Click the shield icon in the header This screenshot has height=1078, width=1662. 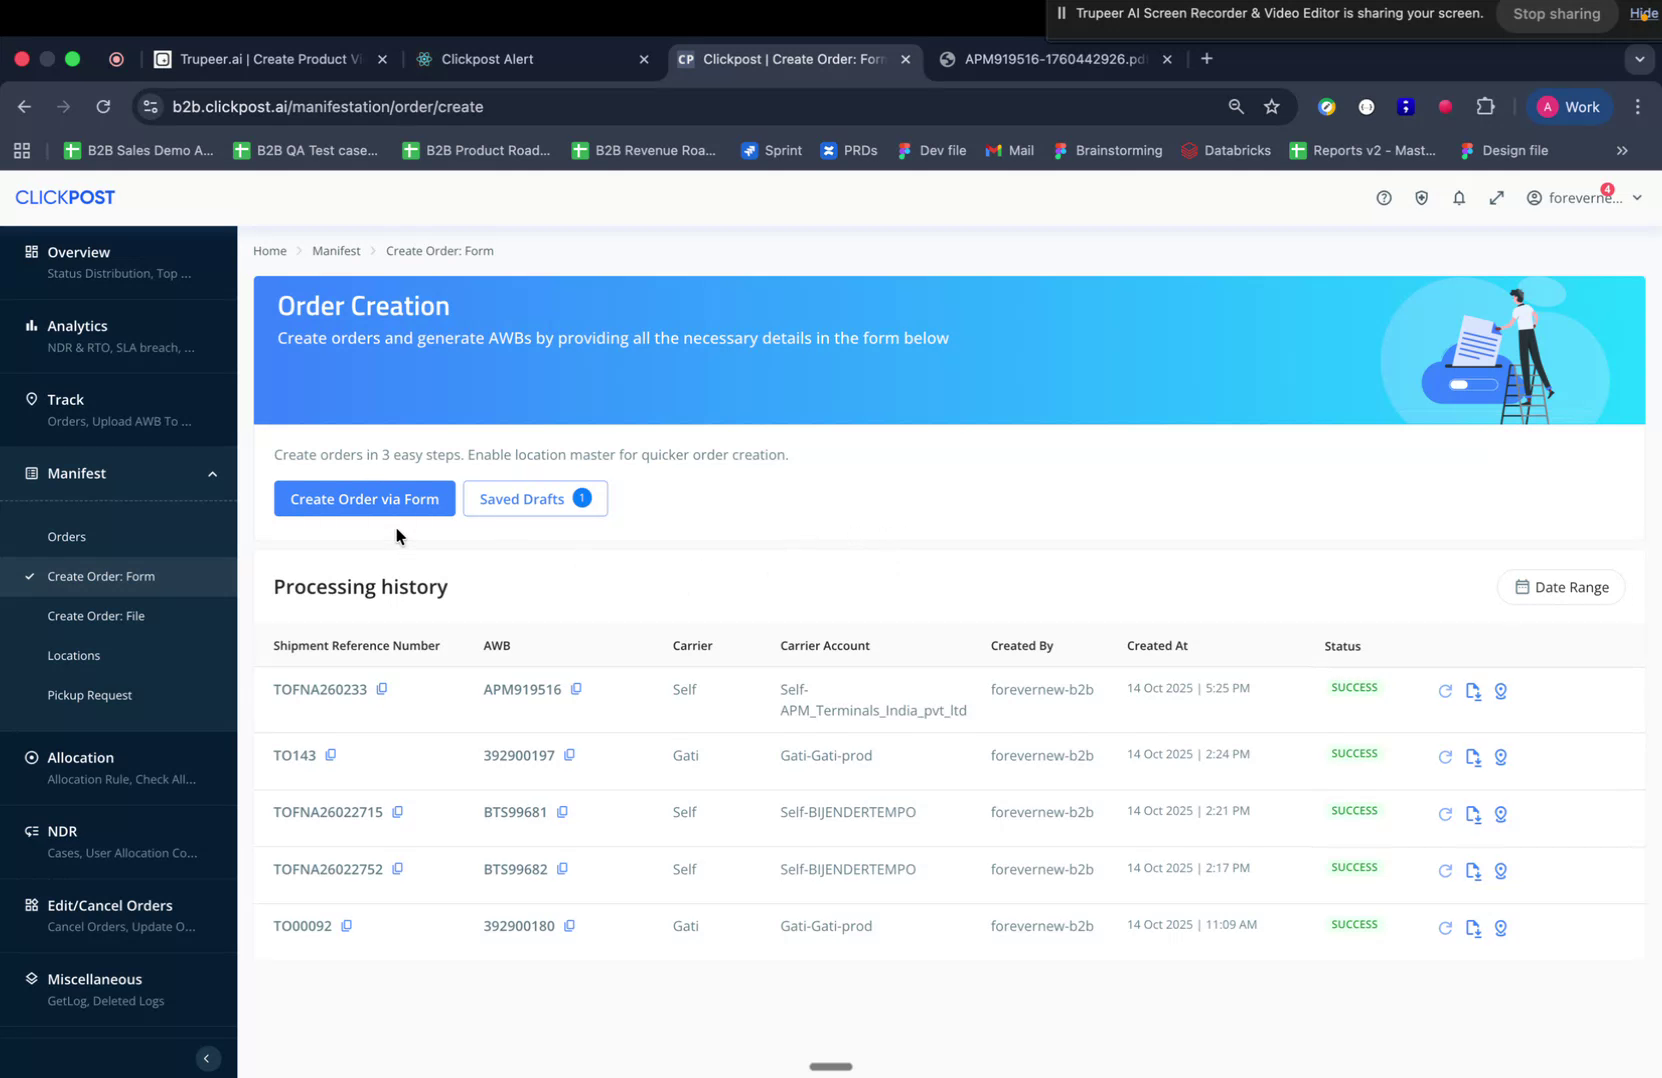[x=1421, y=198]
